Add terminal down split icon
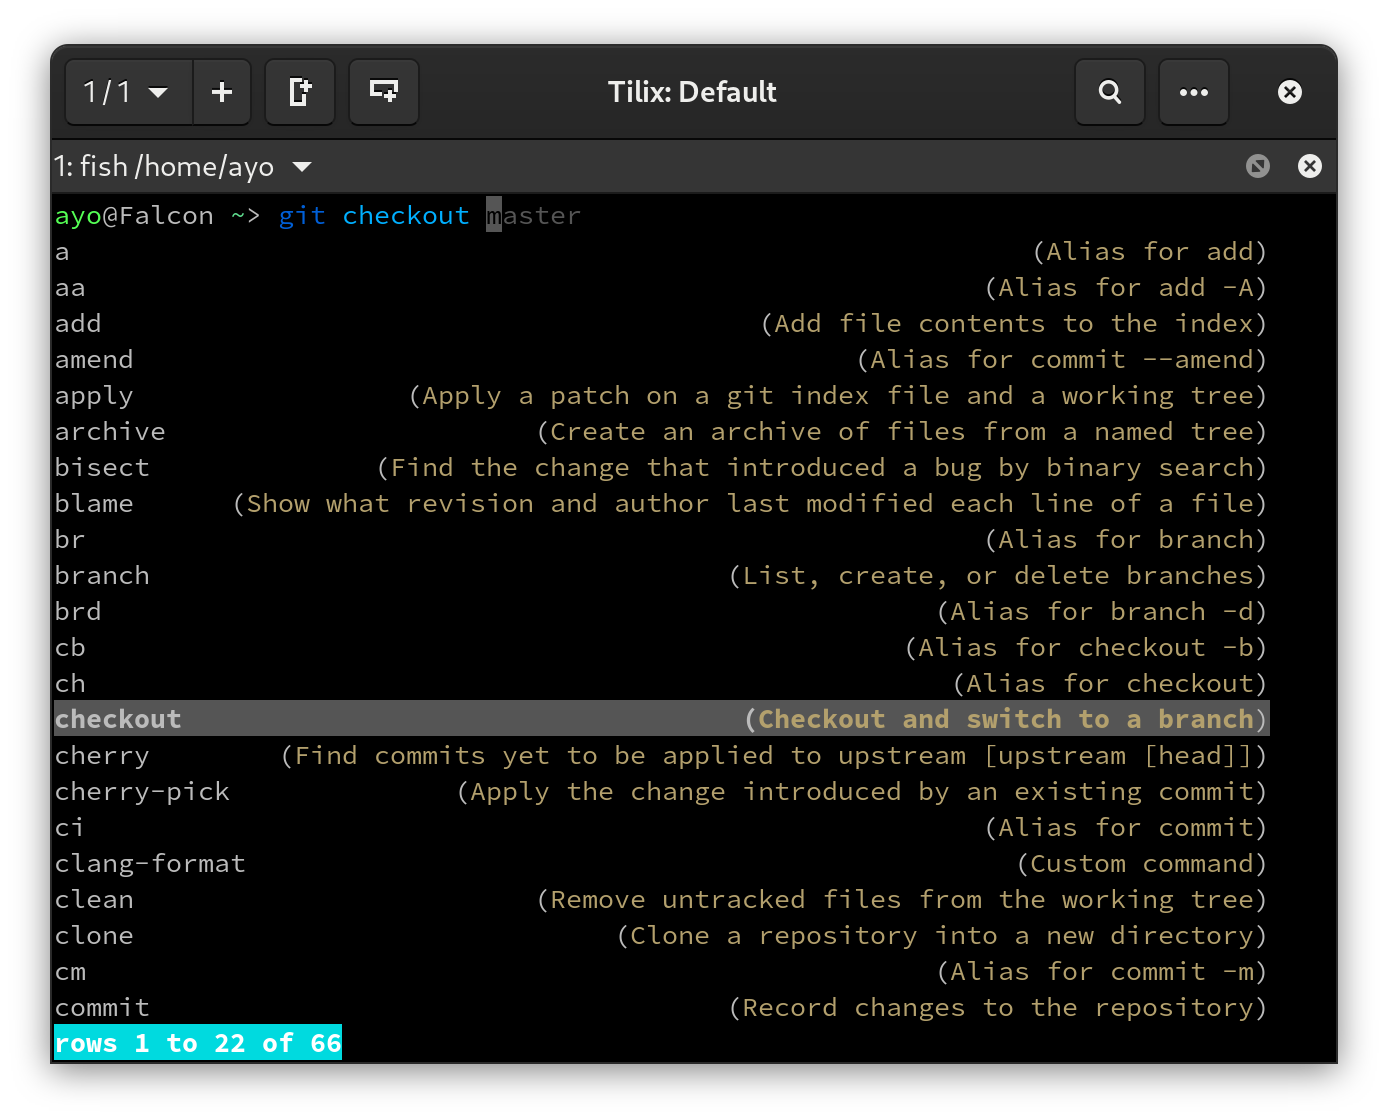This screenshot has width=1388, height=1120. pyautogui.click(x=384, y=92)
